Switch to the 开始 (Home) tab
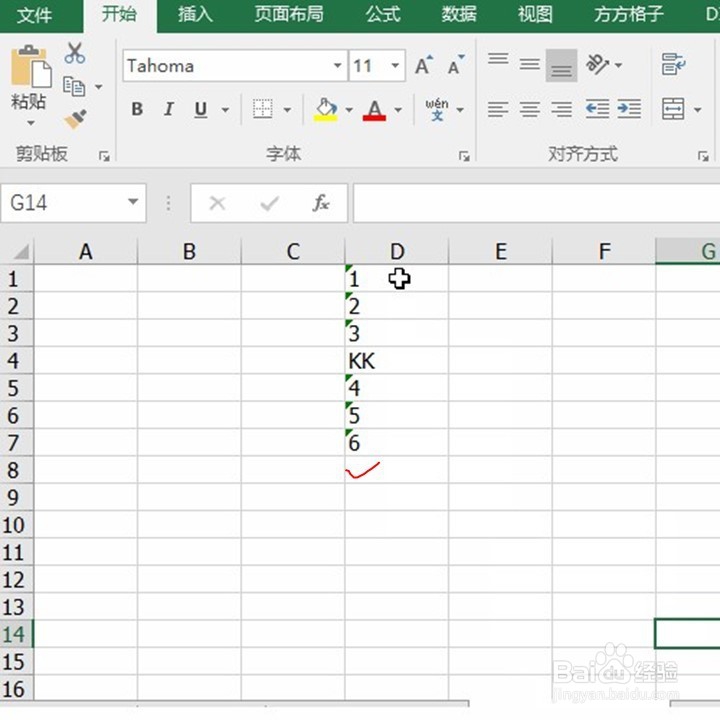The width and height of the screenshot is (720, 720). tap(120, 14)
